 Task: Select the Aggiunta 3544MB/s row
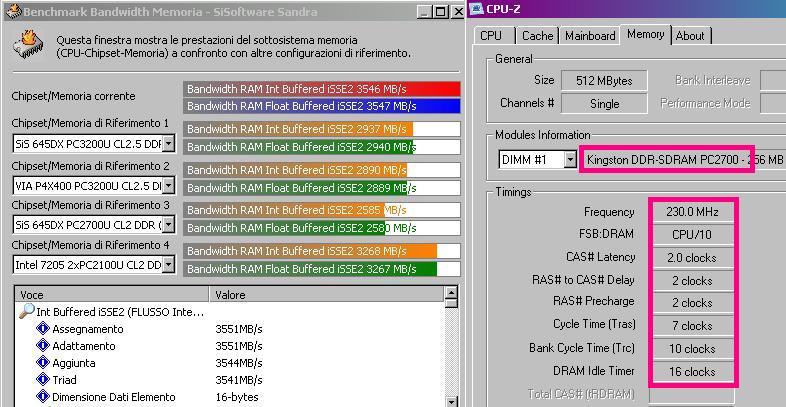[230, 363]
